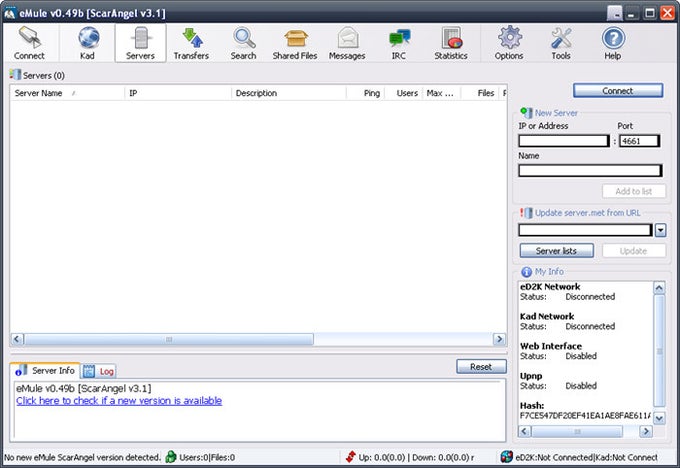
Task: Click My Info scroll down arrow
Action: [659, 418]
